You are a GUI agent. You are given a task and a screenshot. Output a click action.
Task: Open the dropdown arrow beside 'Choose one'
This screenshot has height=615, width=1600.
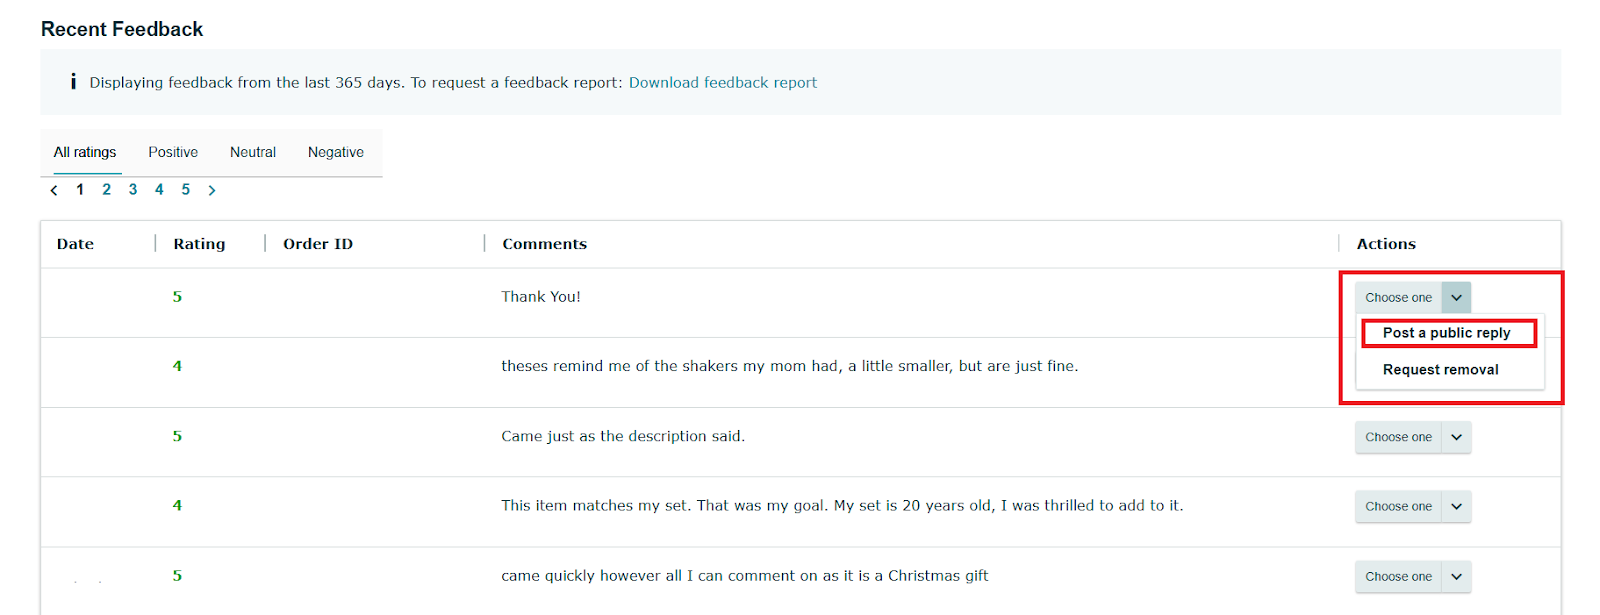tap(1456, 297)
